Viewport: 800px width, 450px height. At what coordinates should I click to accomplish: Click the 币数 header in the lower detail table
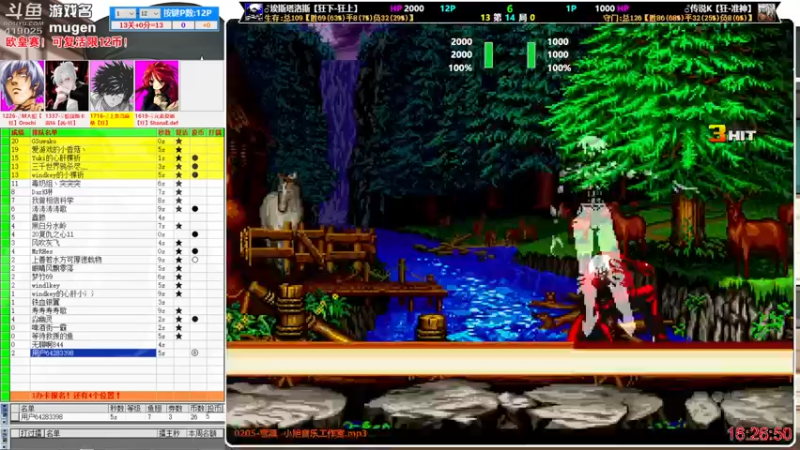tap(197, 409)
